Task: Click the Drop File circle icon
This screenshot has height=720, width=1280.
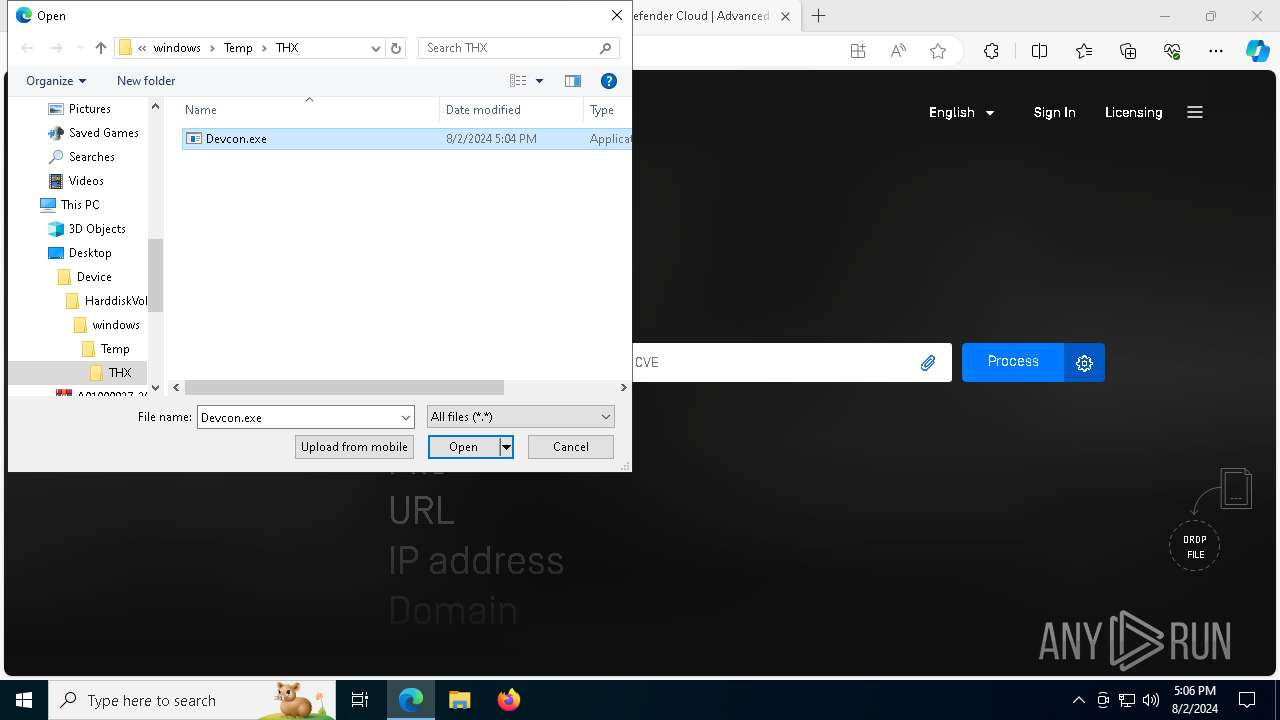Action: (1195, 546)
